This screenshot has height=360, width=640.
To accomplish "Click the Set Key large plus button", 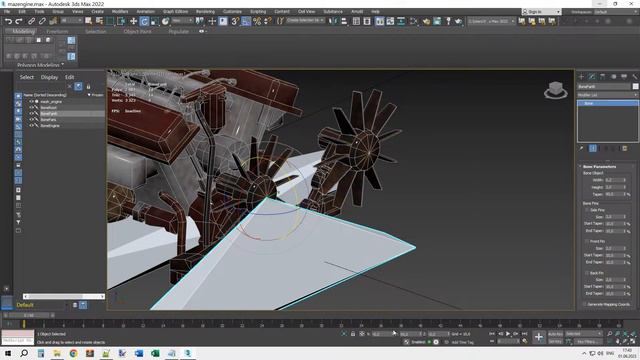I will click(539, 337).
